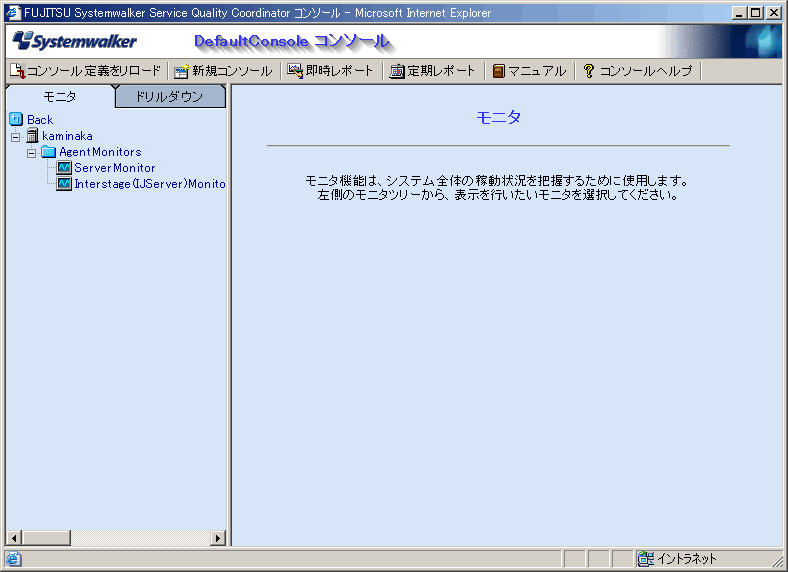The image size is (788, 572).
Task: Click the モニタ heading in main pane
Action: click(x=499, y=117)
